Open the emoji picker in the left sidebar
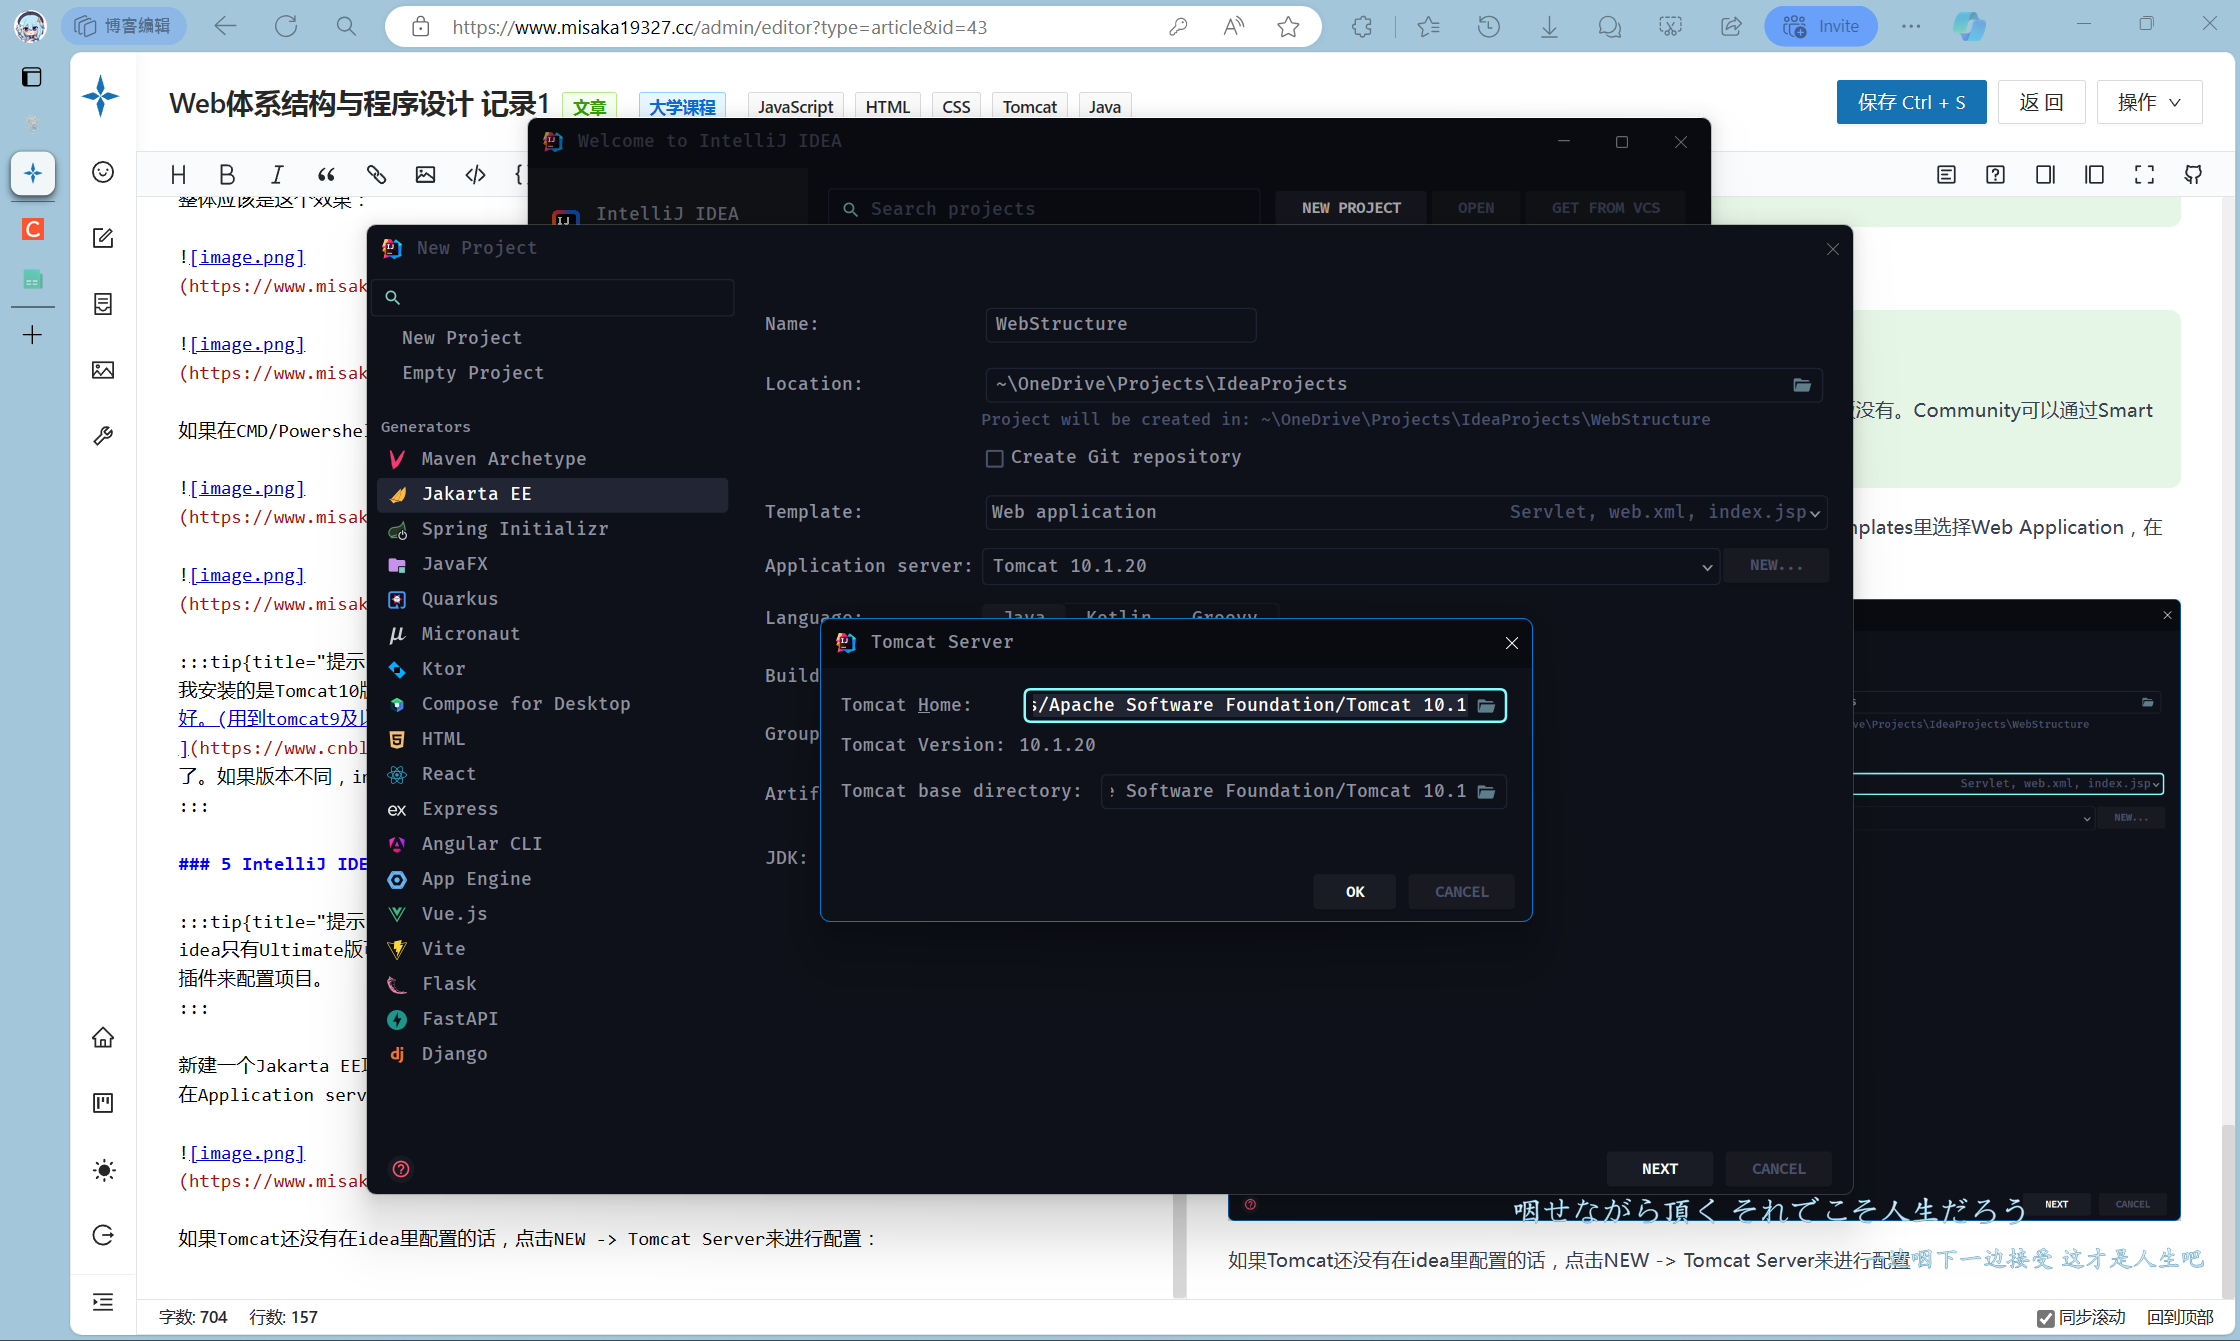2240x1341 pixels. 103,172
